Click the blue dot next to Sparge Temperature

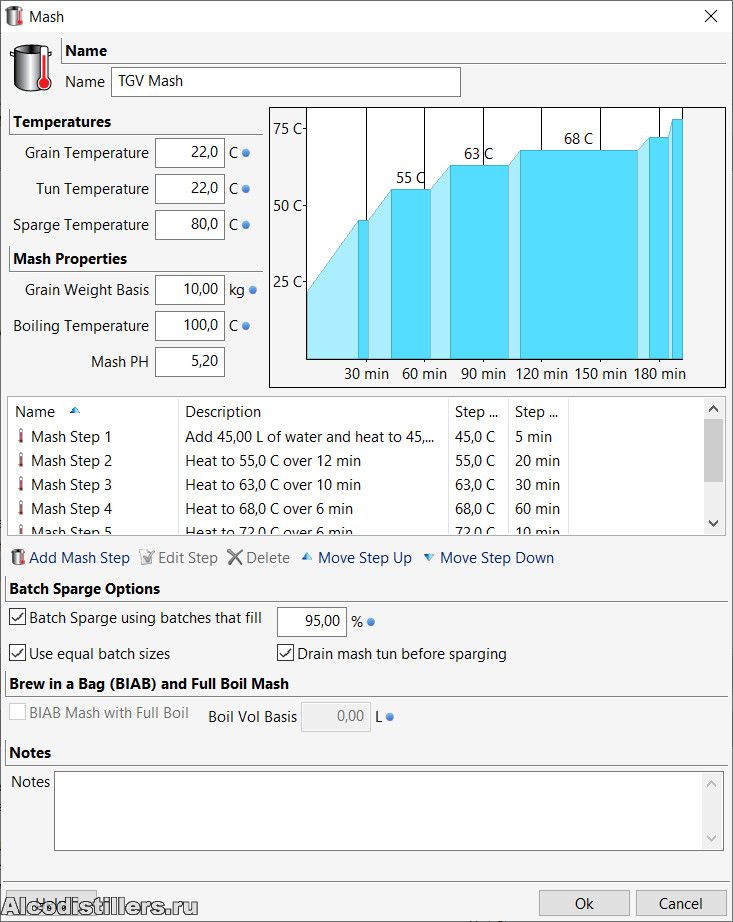point(246,226)
